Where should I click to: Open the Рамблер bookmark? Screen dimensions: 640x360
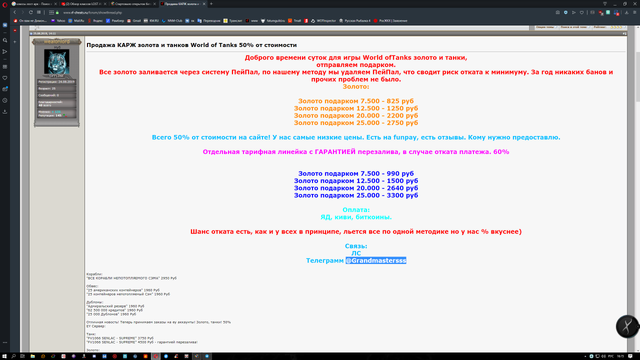point(115,21)
